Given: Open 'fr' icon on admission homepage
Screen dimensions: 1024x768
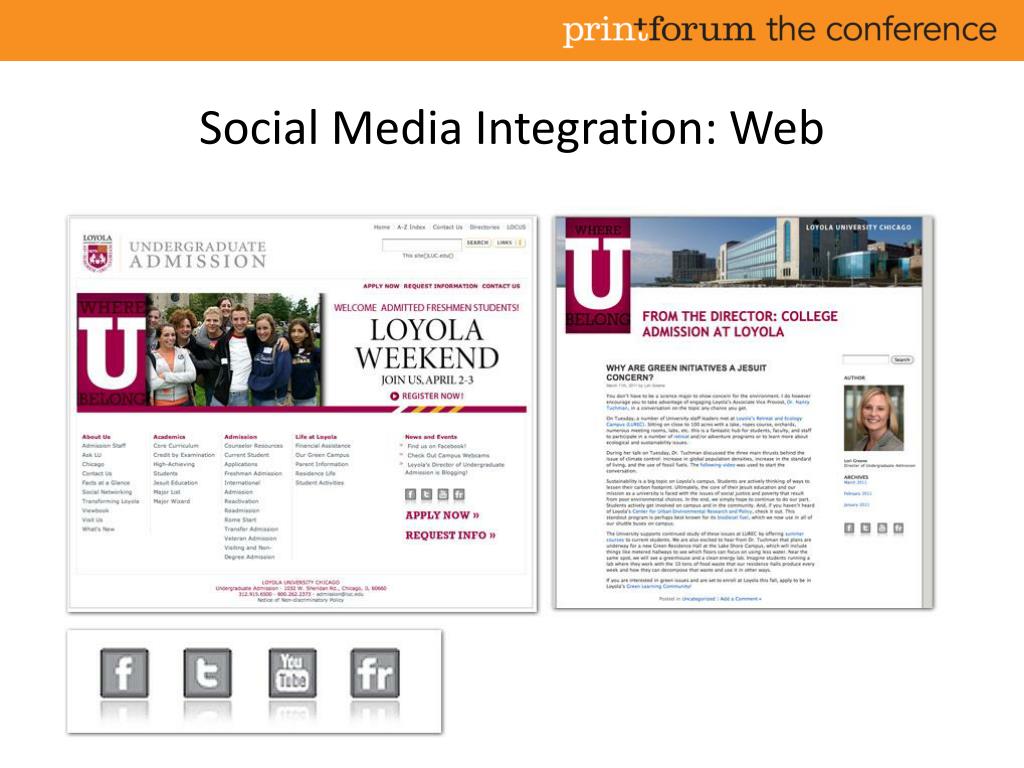Looking at the screenshot, I should point(459,494).
